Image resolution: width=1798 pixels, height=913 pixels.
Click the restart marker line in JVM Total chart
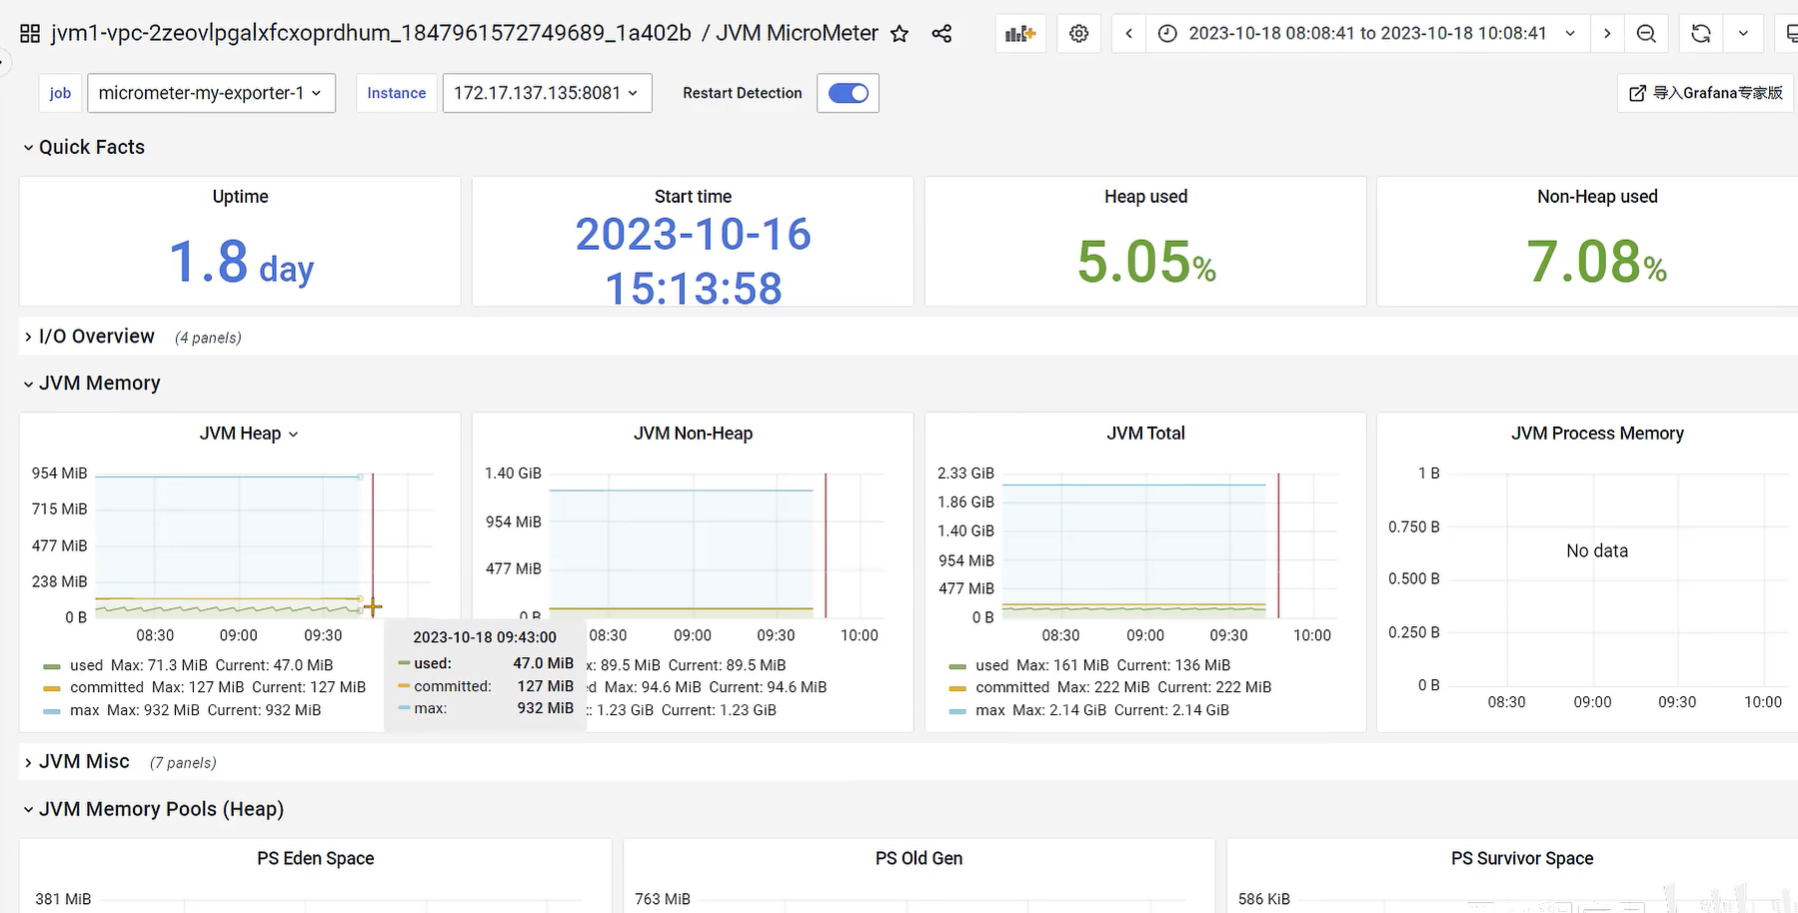[1278, 545]
